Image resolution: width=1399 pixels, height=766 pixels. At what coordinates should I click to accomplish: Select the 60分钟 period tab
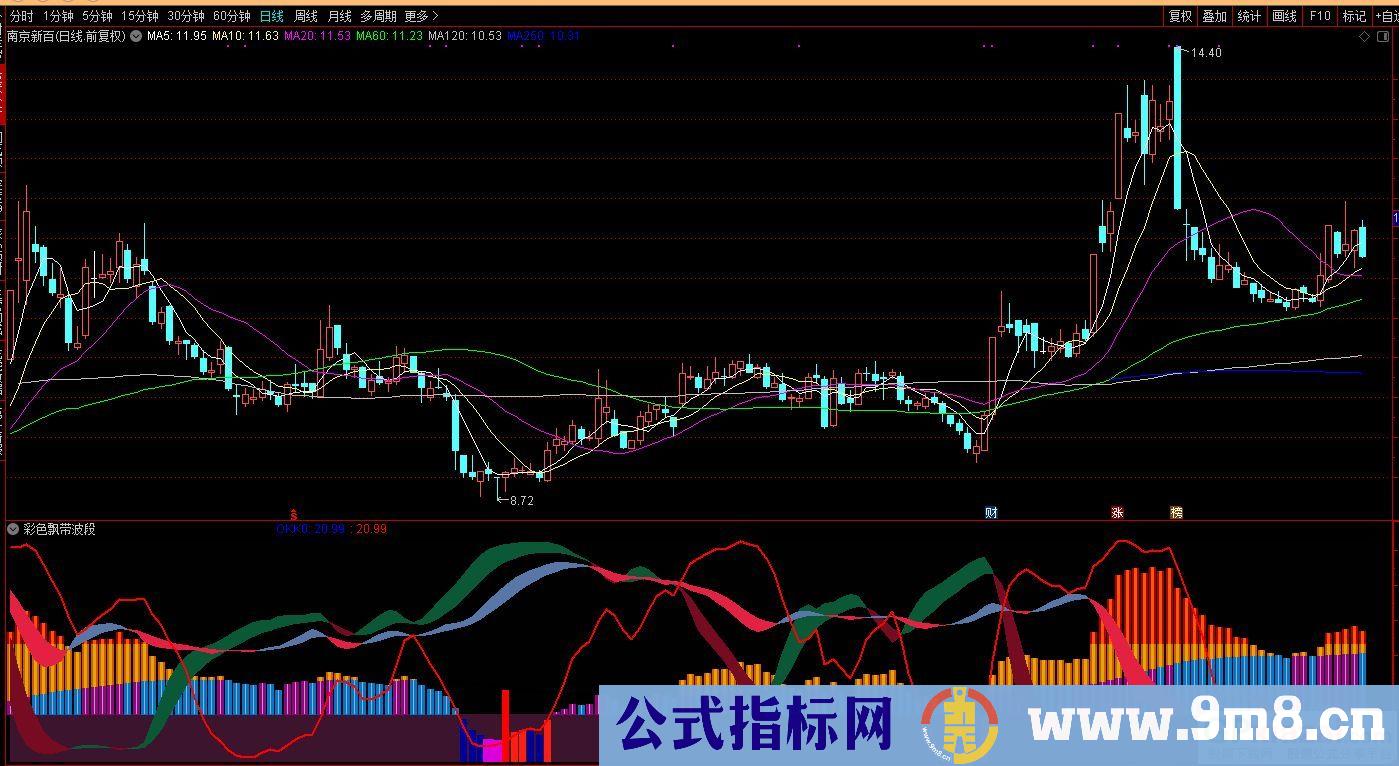click(232, 16)
